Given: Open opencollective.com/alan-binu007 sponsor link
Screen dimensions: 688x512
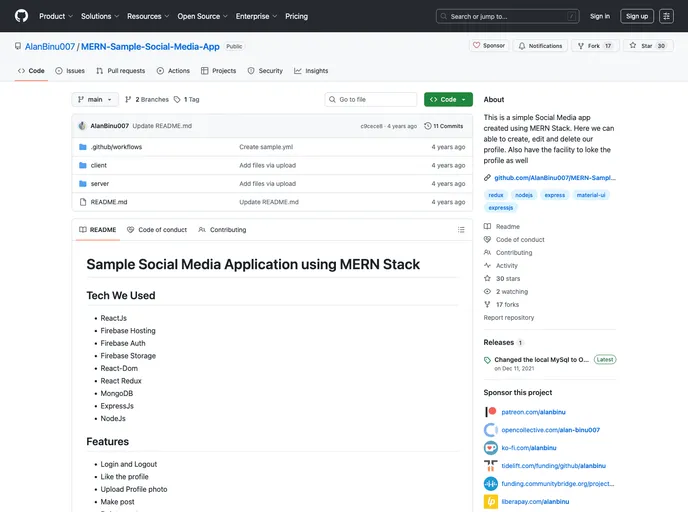Looking at the screenshot, I should tap(550, 430).
